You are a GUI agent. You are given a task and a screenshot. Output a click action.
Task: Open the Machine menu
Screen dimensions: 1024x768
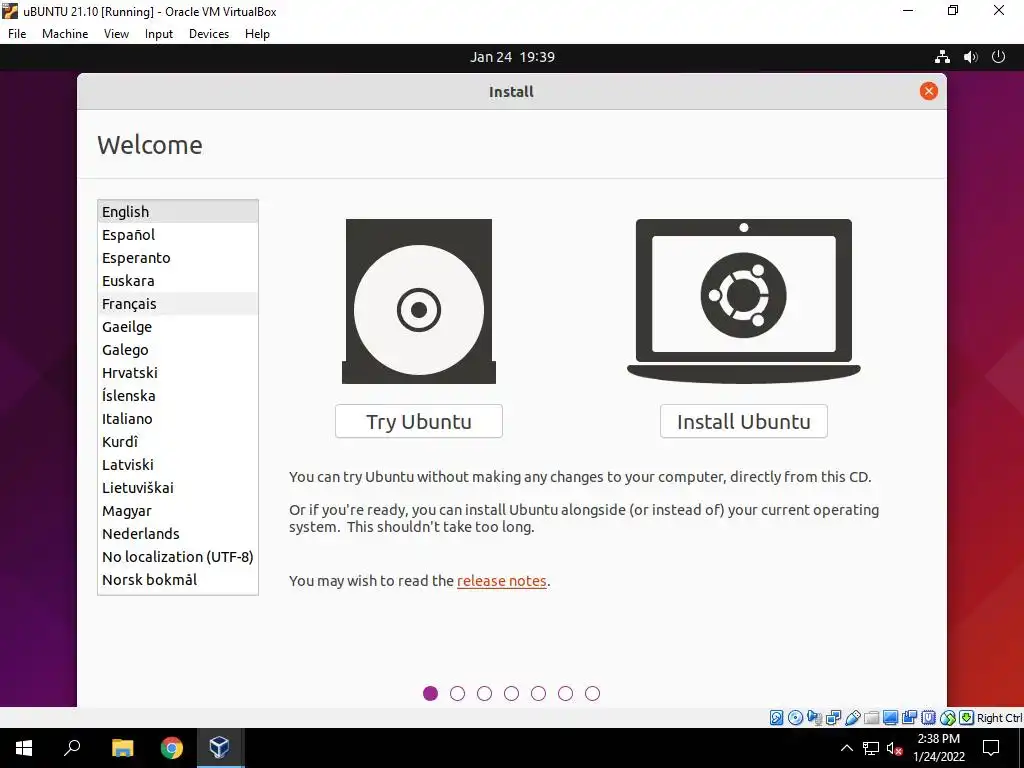coord(65,34)
